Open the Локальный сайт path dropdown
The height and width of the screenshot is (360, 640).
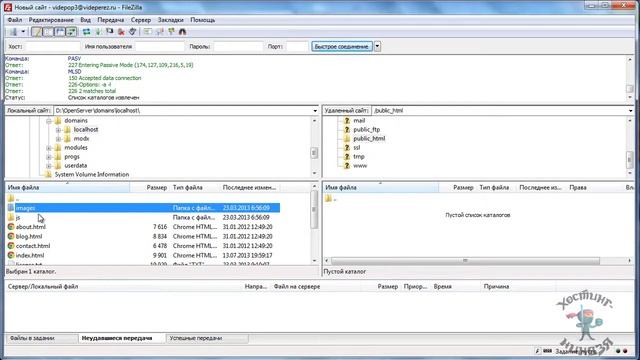click(x=315, y=111)
